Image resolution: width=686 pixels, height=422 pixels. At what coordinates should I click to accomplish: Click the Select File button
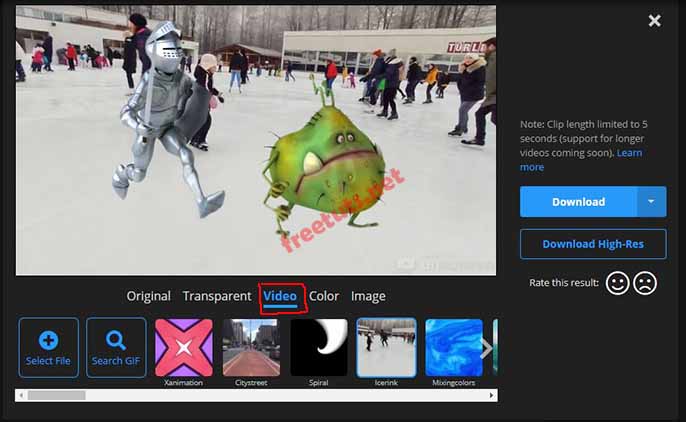click(x=49, y=348)
